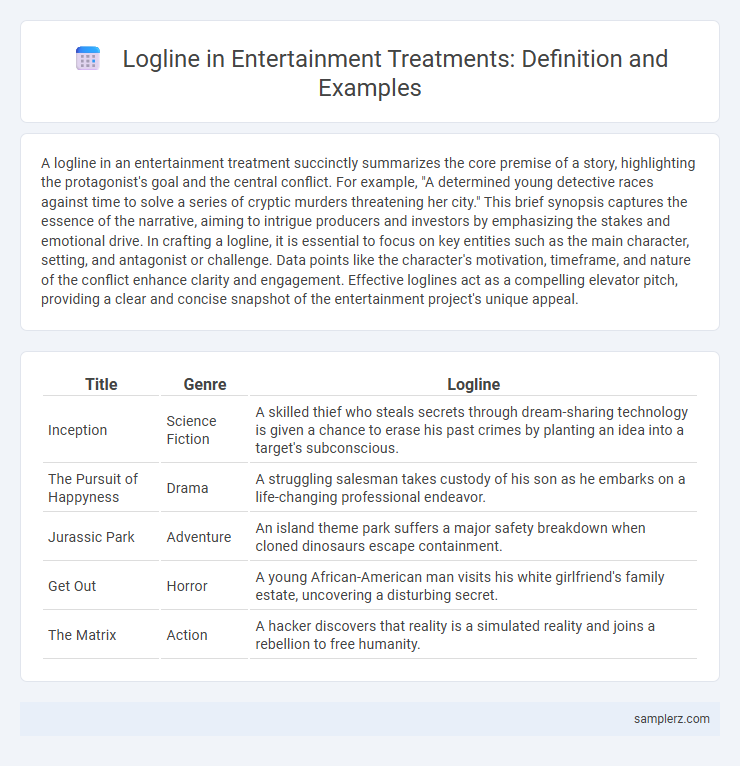Click the Genre column header
This screenshot has height=766, width=740.
click(205, 384)
